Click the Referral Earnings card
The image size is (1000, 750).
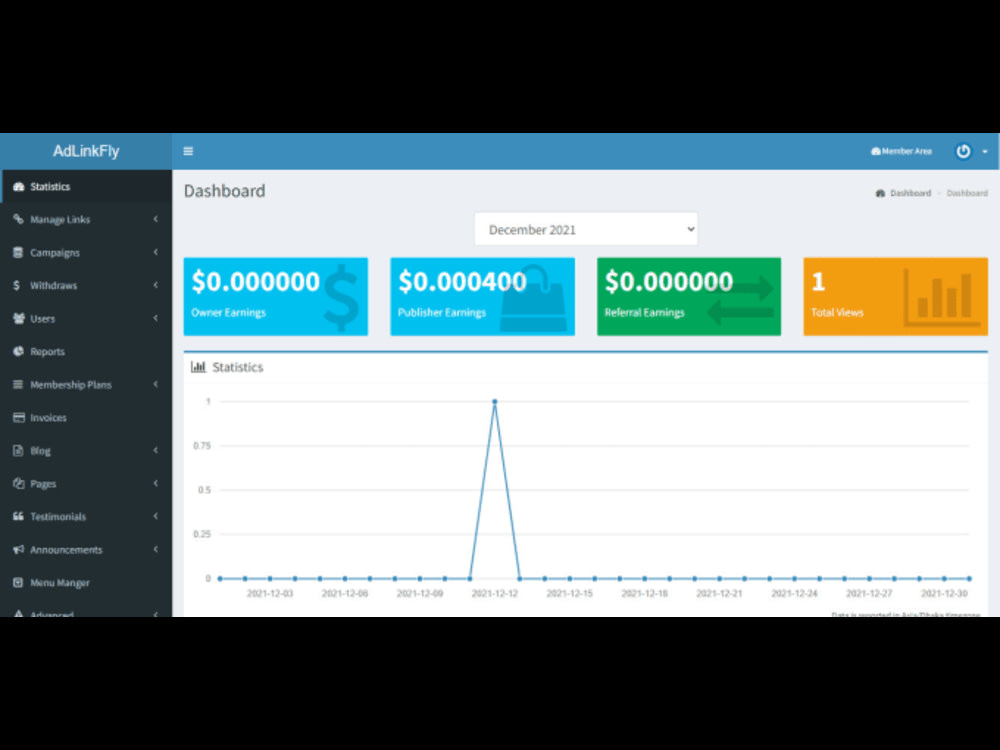point(689,297)
